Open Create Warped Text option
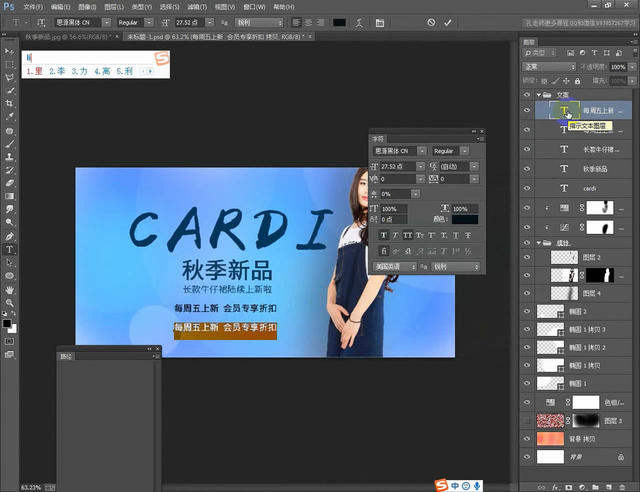The image size is (640, 492). point(359,22)
